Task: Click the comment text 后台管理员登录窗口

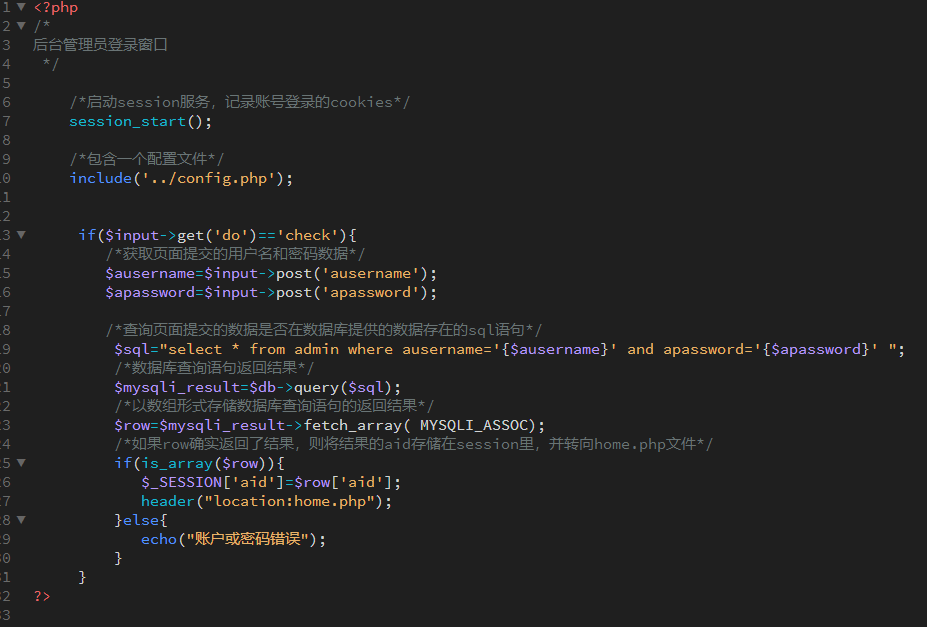Action: (101, 45)
